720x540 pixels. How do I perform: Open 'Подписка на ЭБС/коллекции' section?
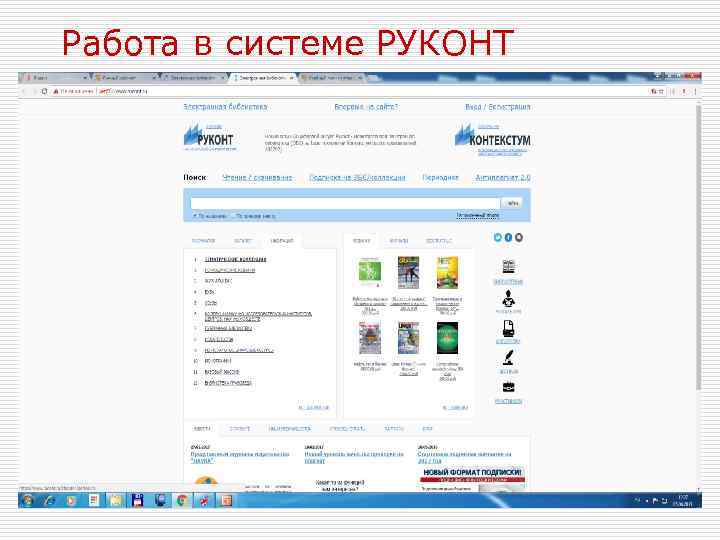357,177
